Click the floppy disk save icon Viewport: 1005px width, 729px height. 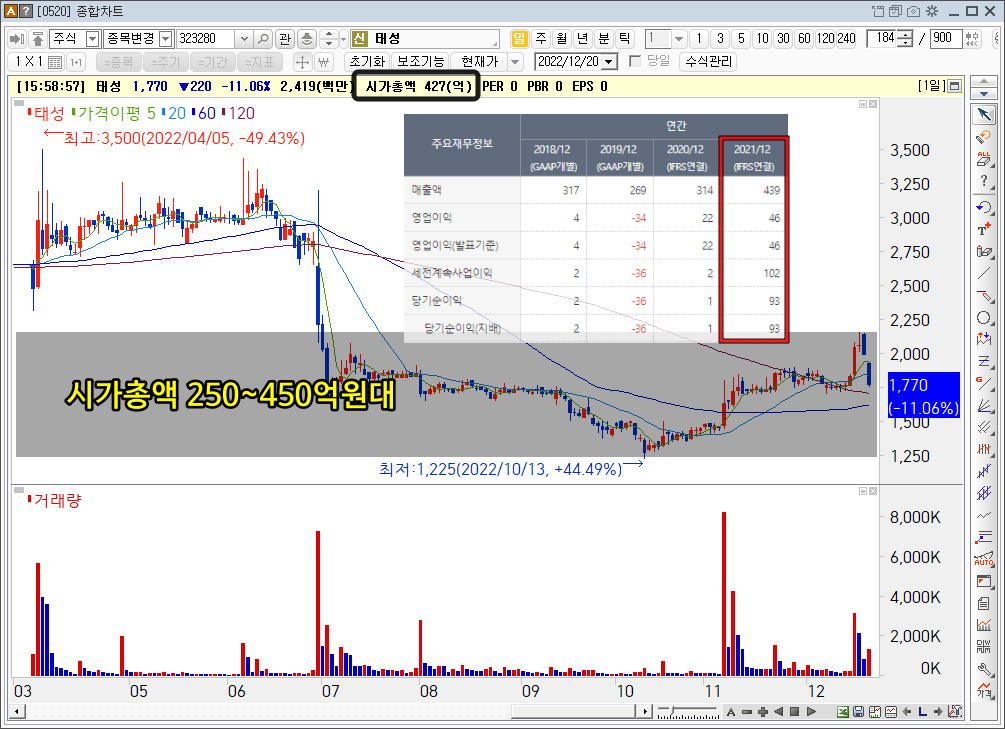[859, 711]
